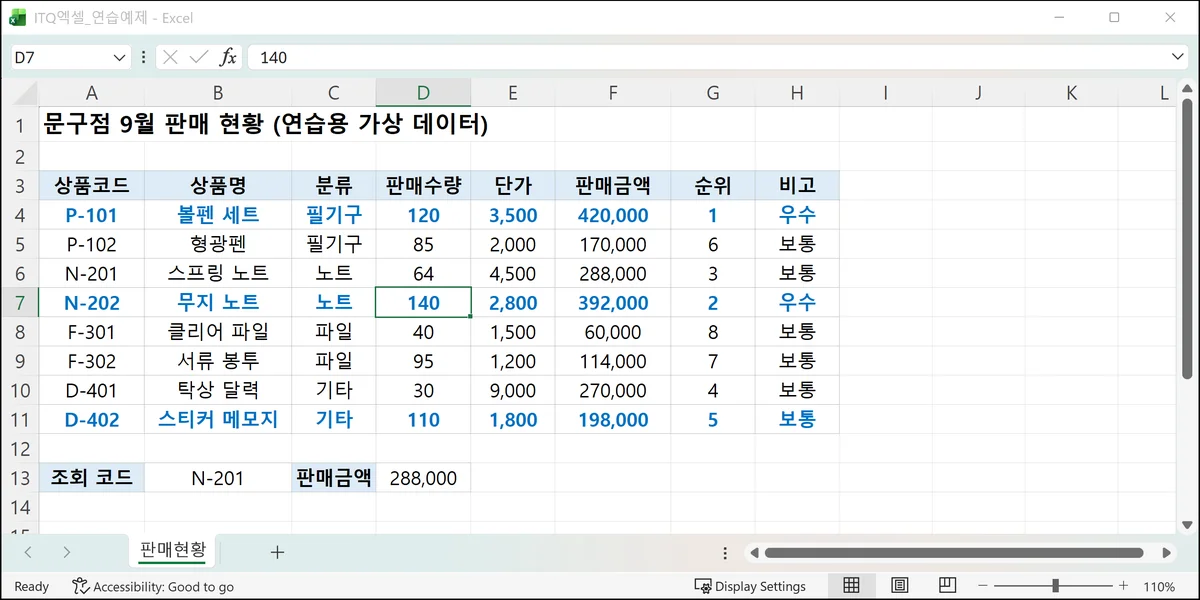Click the Excel app icon in title bar

(18, 17)
